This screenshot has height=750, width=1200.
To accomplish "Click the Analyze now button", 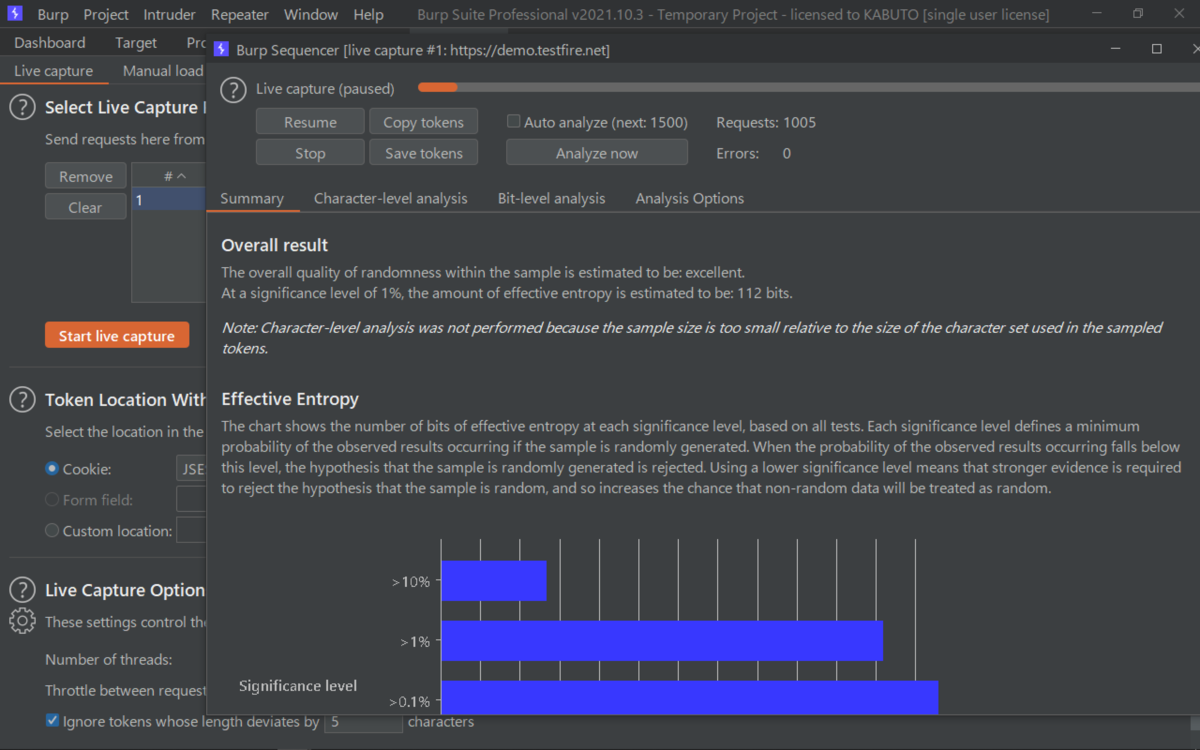I will click(x=597, y=153).
